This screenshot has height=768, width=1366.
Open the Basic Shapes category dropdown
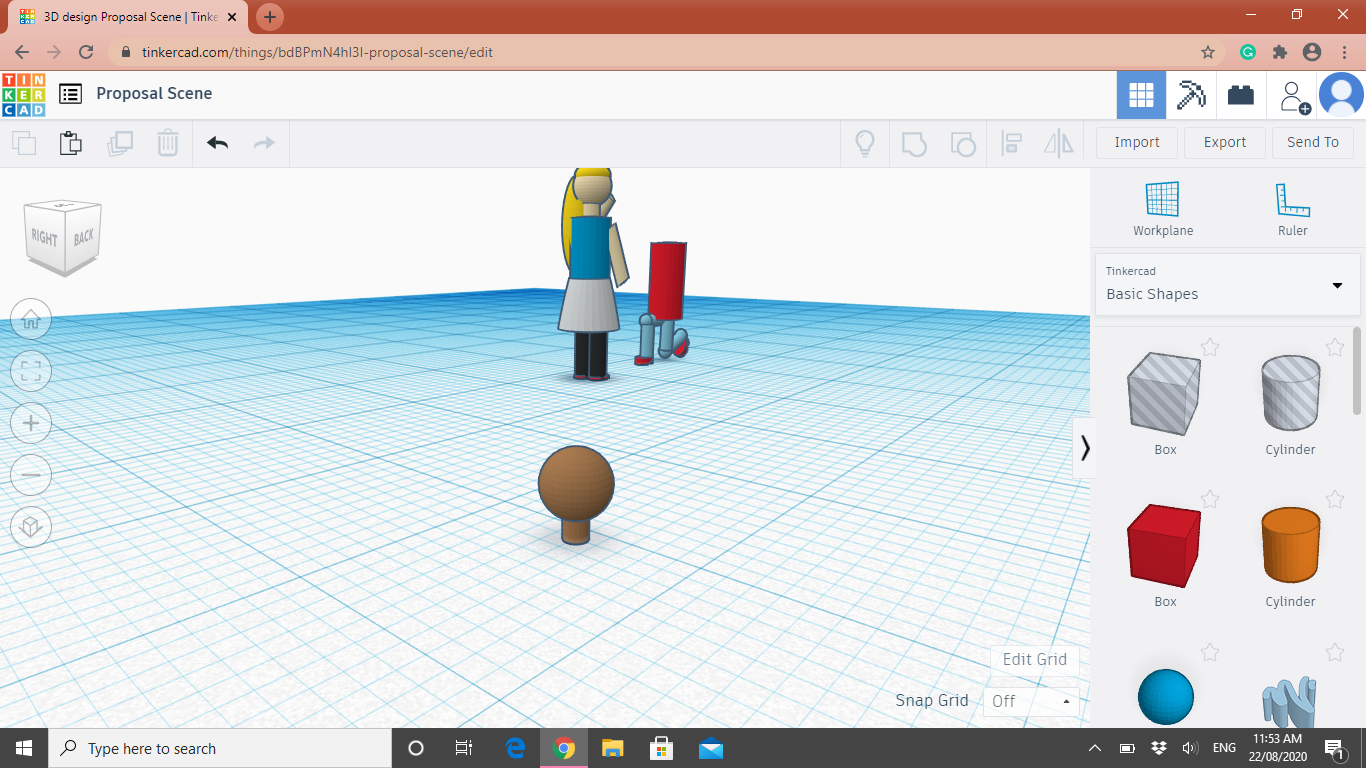(1227, 283)
